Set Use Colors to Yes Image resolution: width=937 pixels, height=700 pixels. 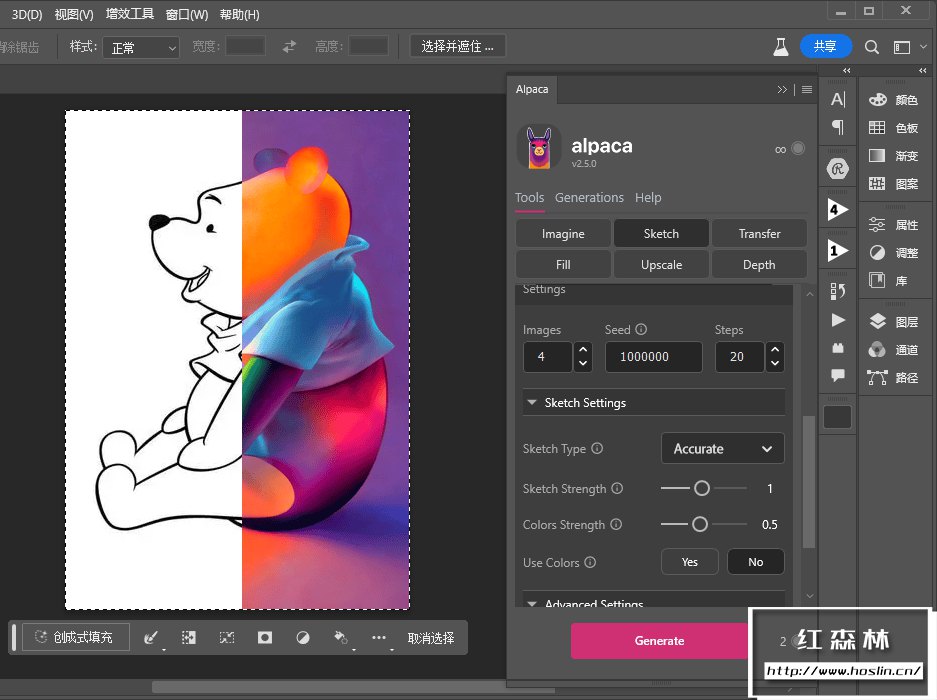(x=689, y=562)
